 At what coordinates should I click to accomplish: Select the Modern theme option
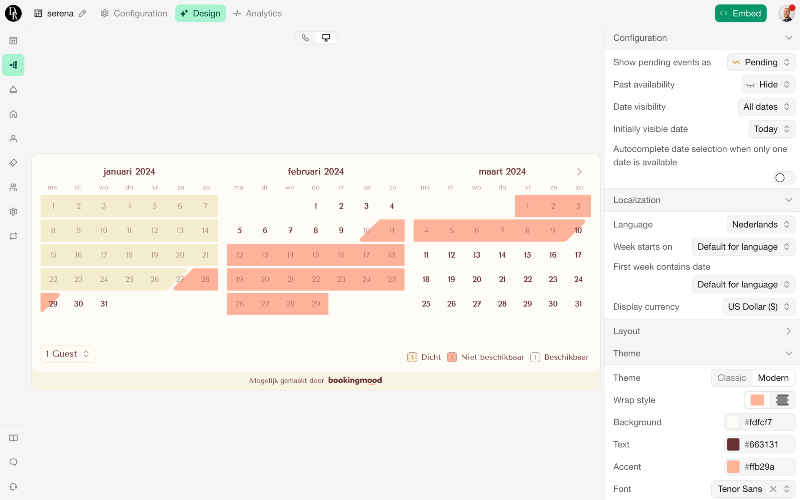coord(773,378)
